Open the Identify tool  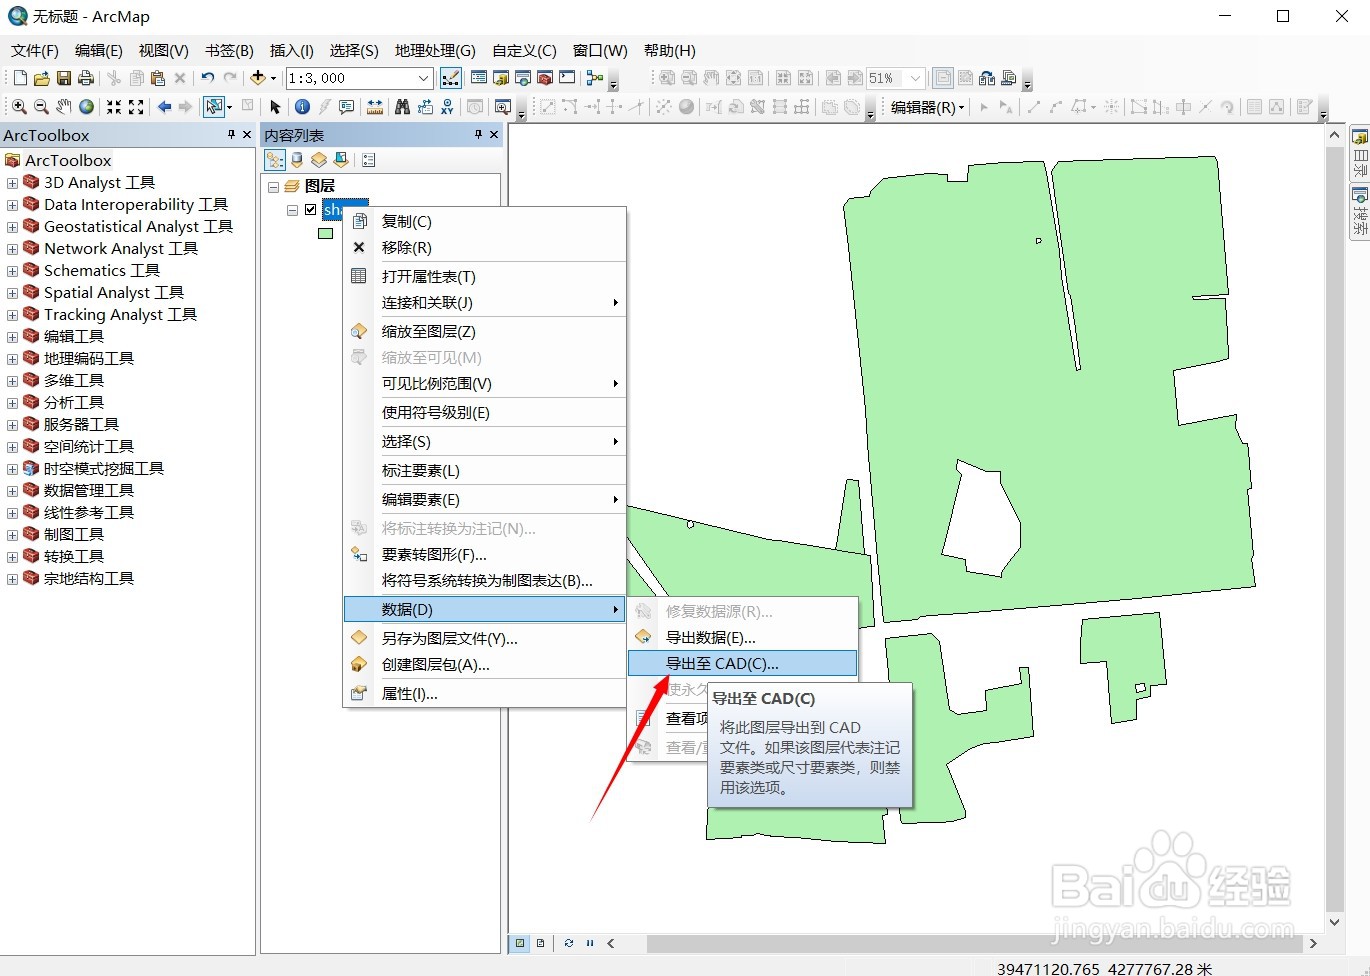coord(302,106)
